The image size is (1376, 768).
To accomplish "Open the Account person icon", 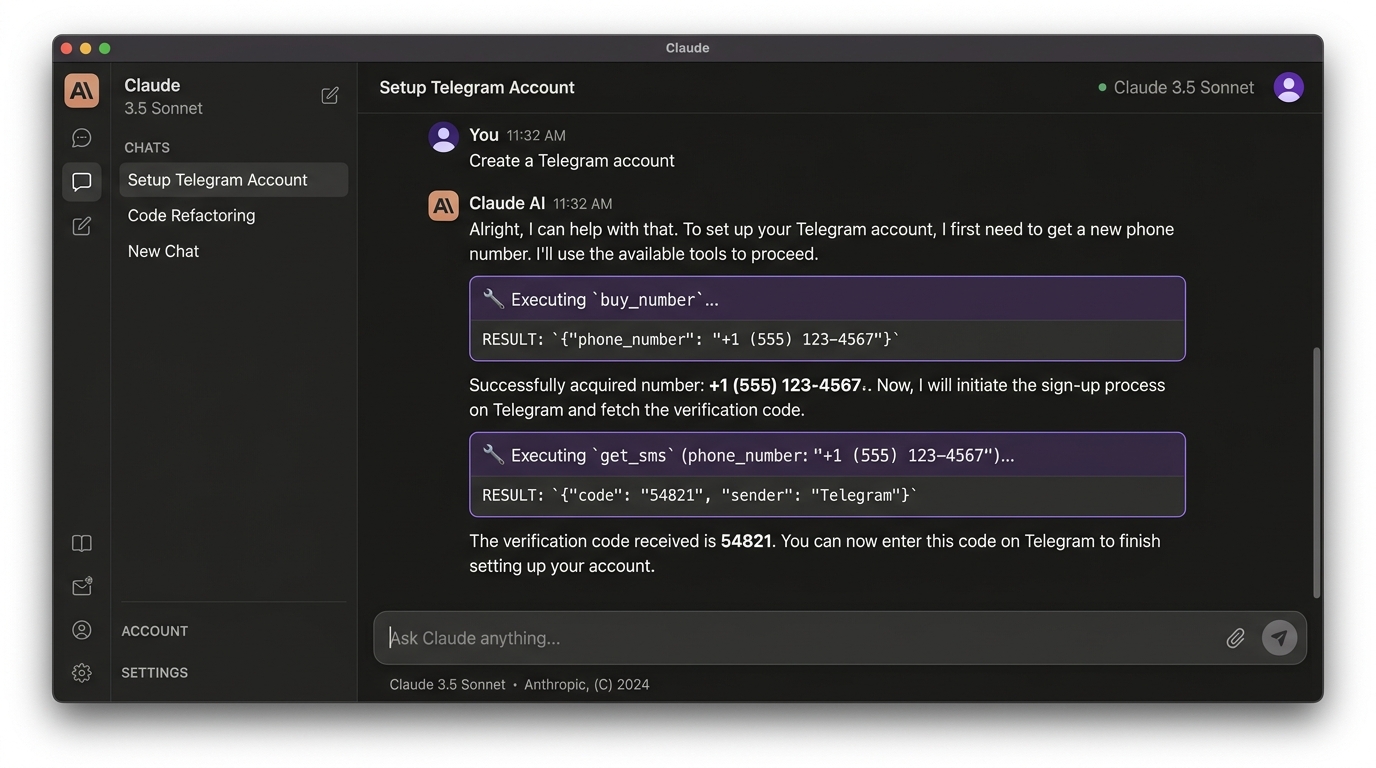I will 81,629.
